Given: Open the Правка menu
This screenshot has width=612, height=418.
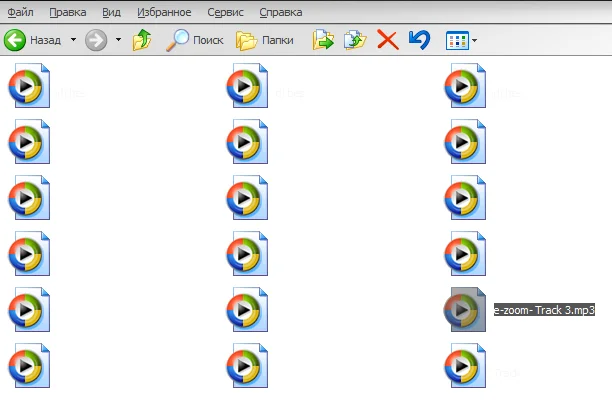Looking at the screenshot, I should pyautogui.click(x=68, y=12).
